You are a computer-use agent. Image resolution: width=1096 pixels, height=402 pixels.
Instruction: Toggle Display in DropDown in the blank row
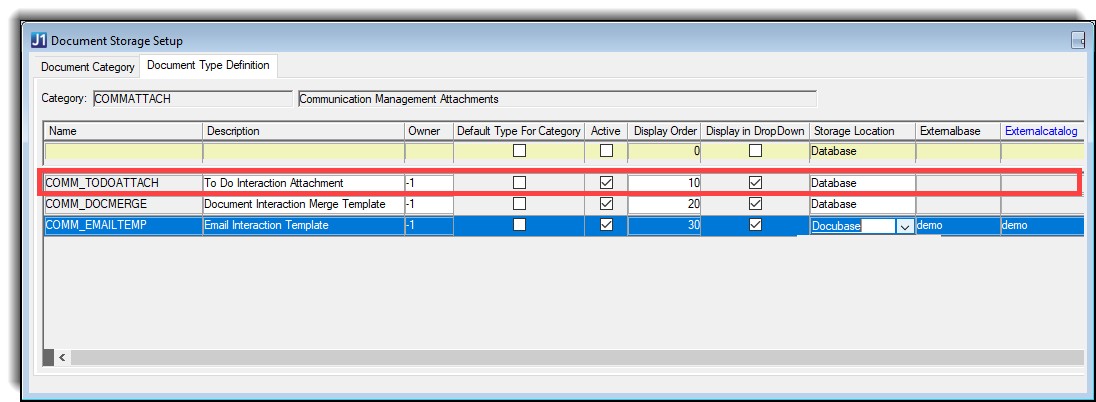[755, 150]
